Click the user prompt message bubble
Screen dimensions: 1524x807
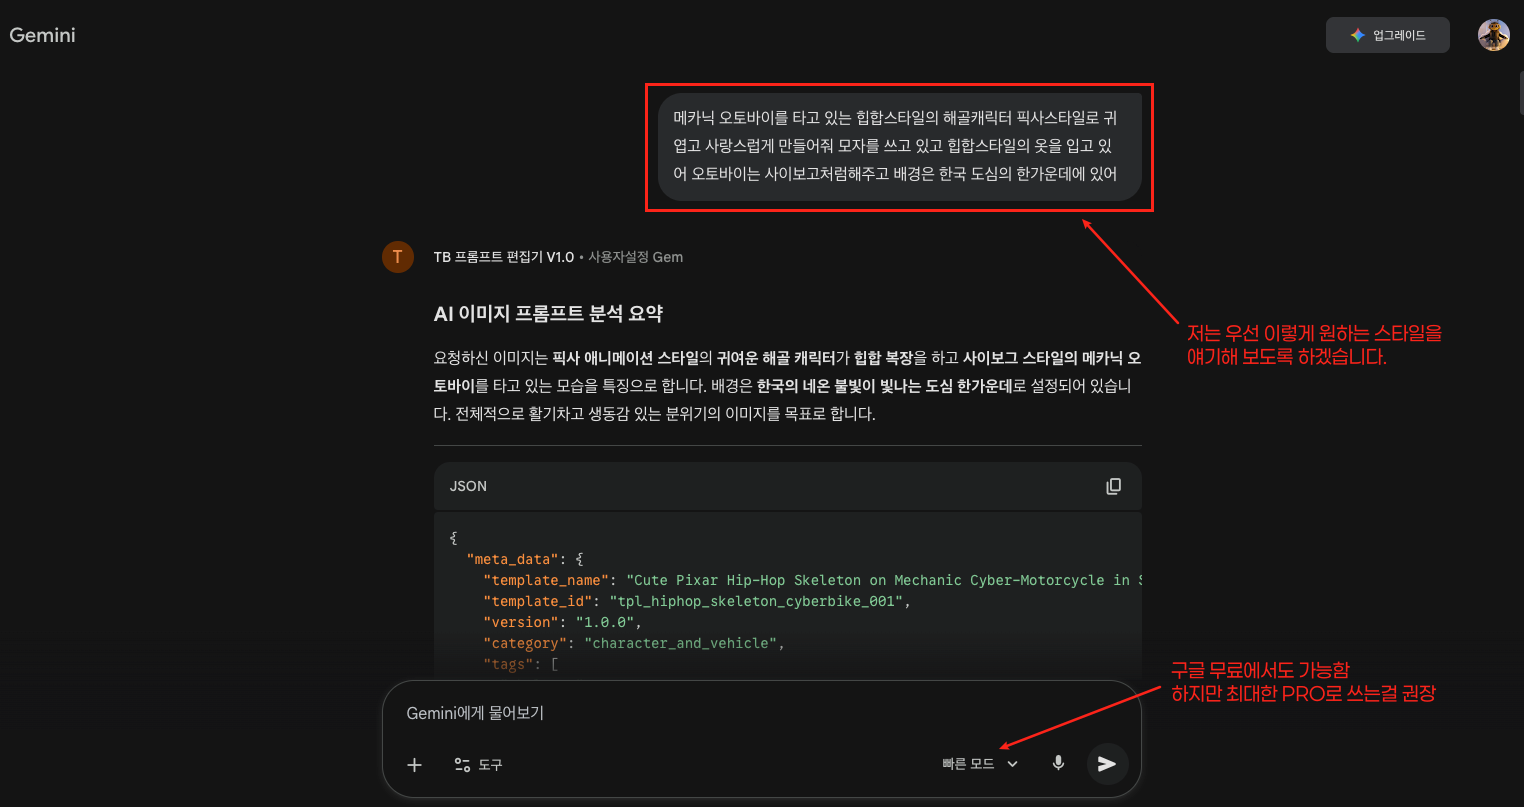[899, 147]
